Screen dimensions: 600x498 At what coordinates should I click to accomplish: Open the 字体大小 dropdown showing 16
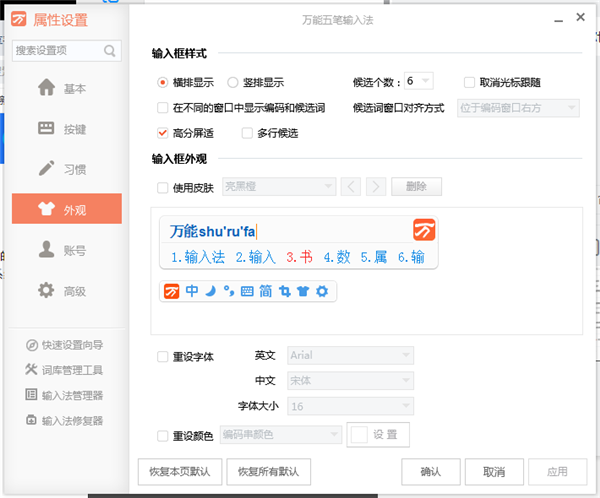351,406
